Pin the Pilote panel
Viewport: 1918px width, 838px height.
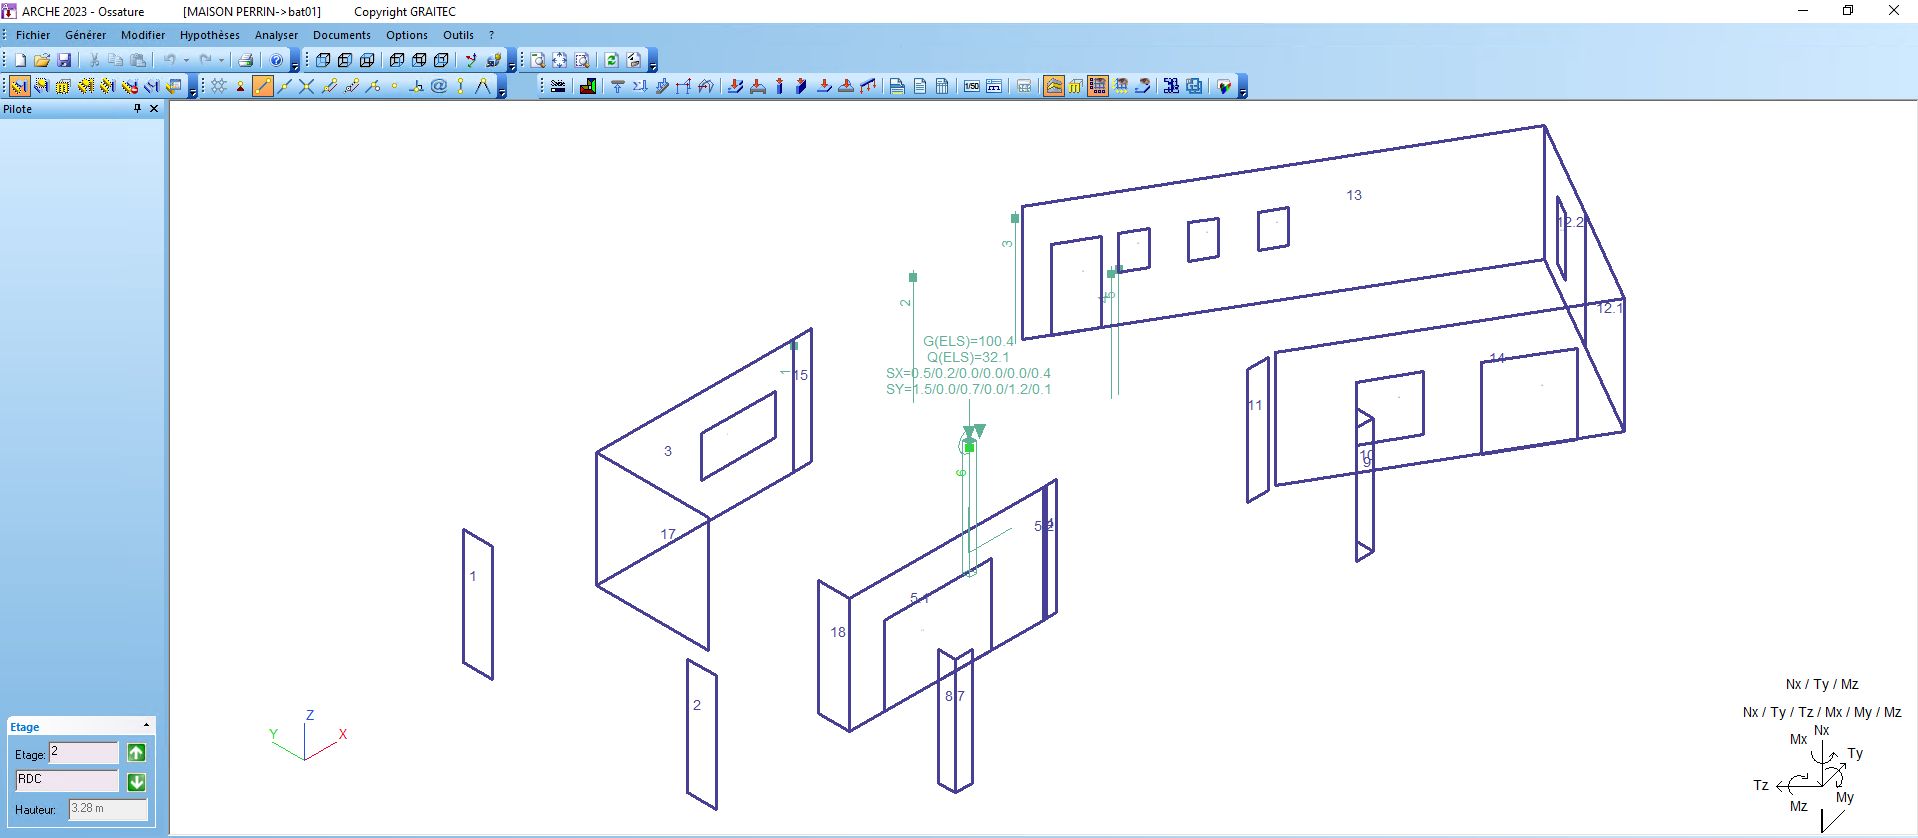tap(137, 109)
